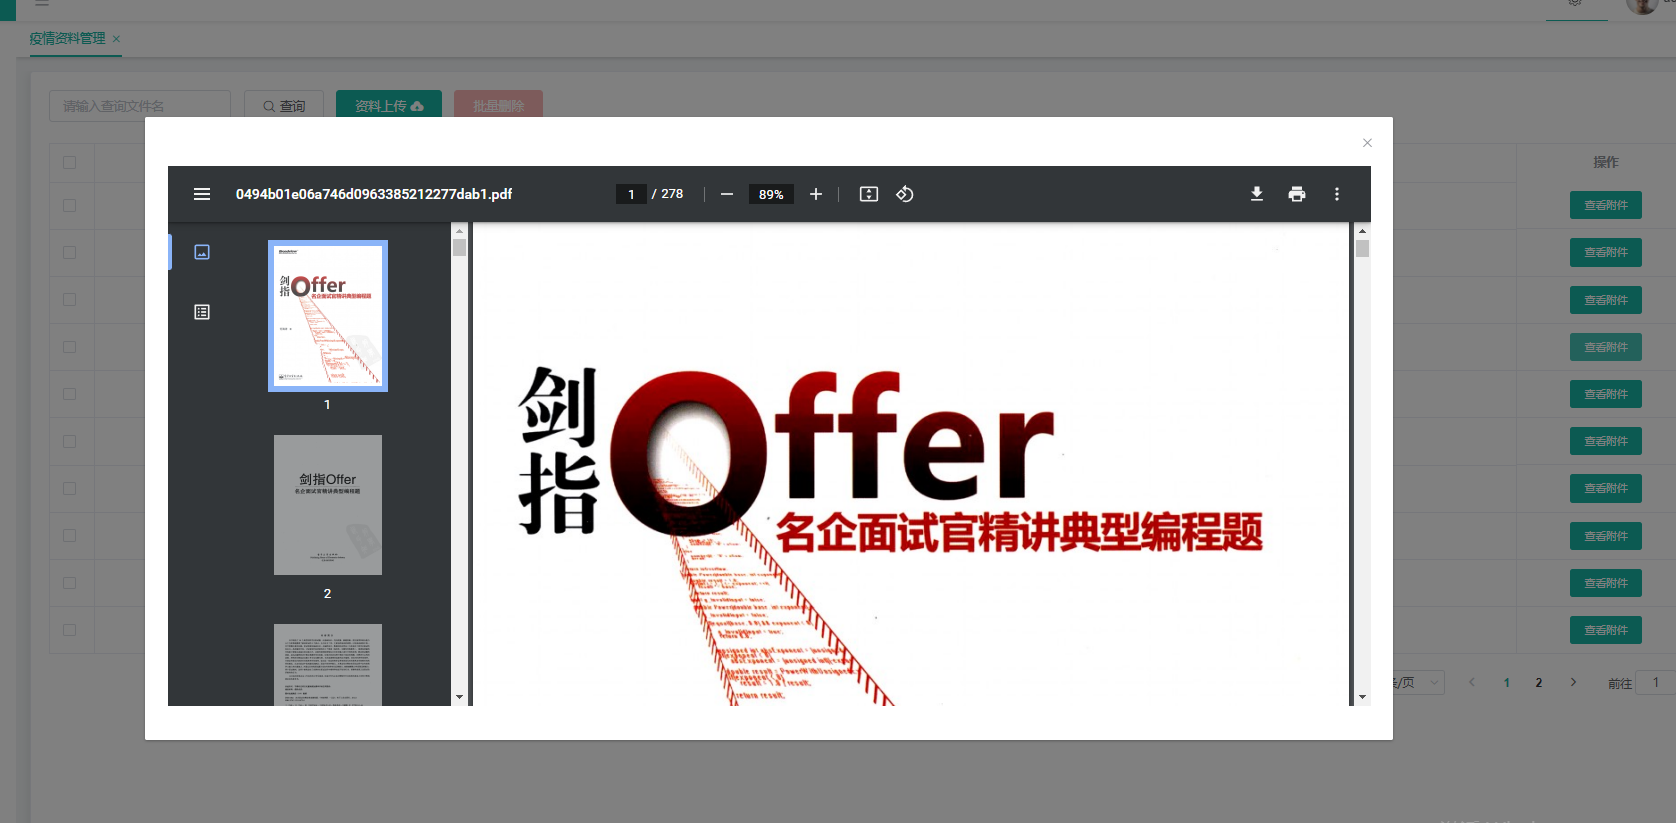Check the sixth table row checkbox
1676x823 pixels.
pyautogui.click(x=70, y=441)
